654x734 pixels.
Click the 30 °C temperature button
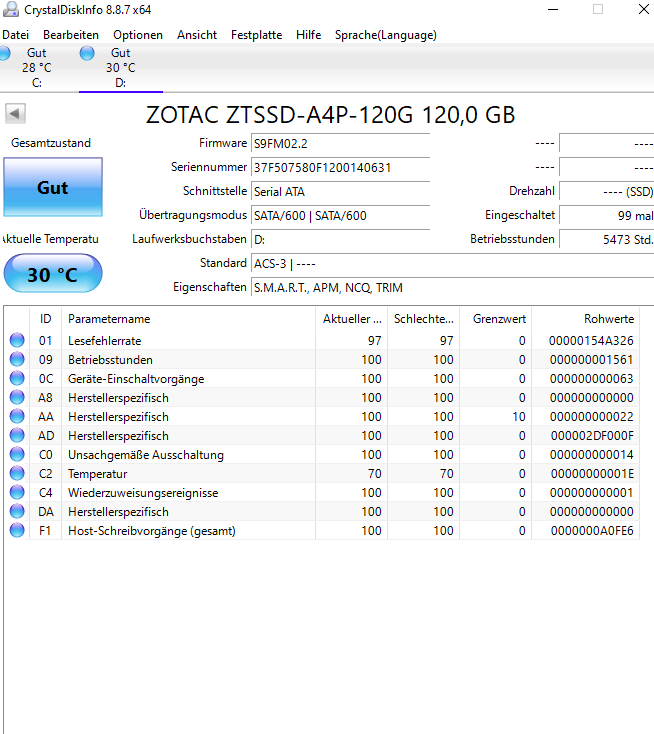tap(53, 274)
